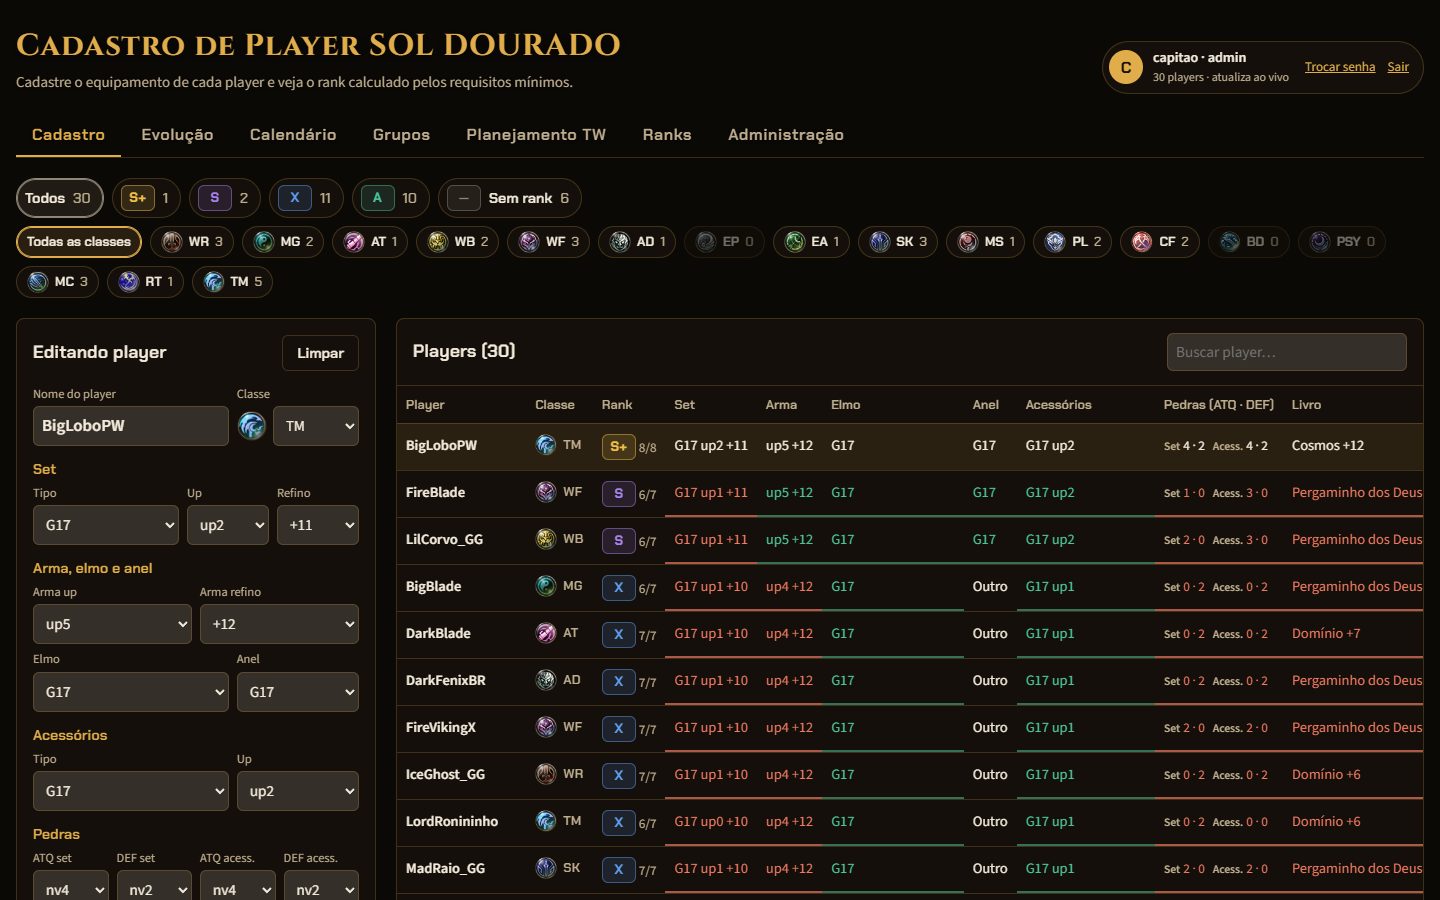Click the CF class icon chip

(x=1160, y=242)
